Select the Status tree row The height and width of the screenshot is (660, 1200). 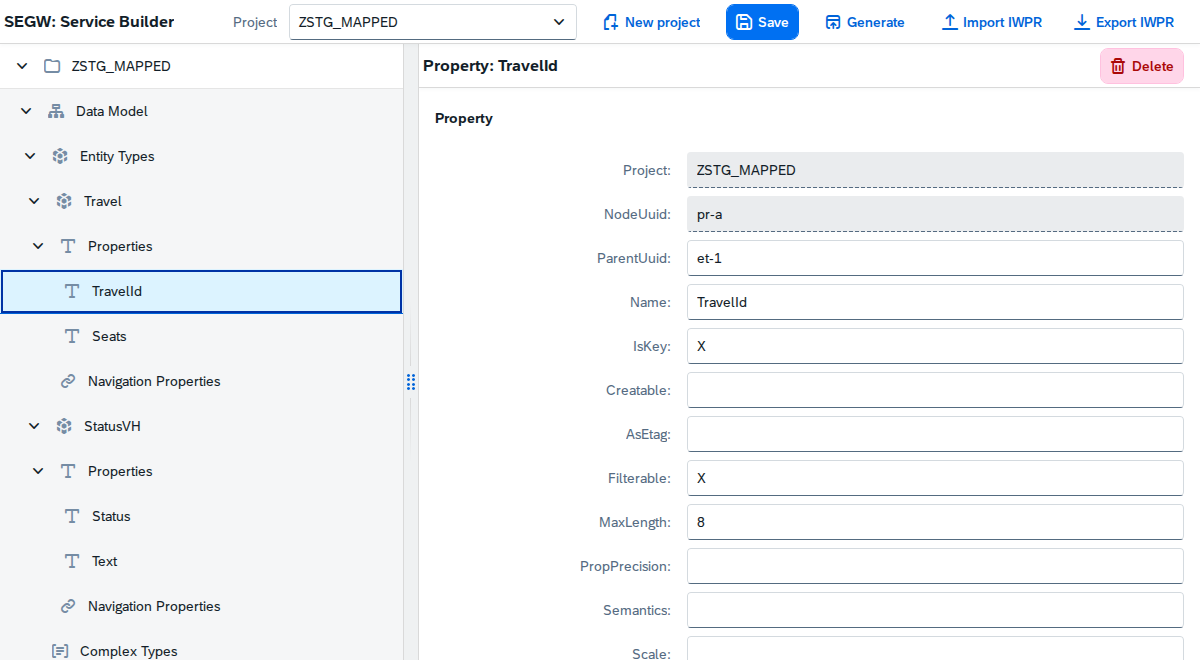[x=201, y=516]
